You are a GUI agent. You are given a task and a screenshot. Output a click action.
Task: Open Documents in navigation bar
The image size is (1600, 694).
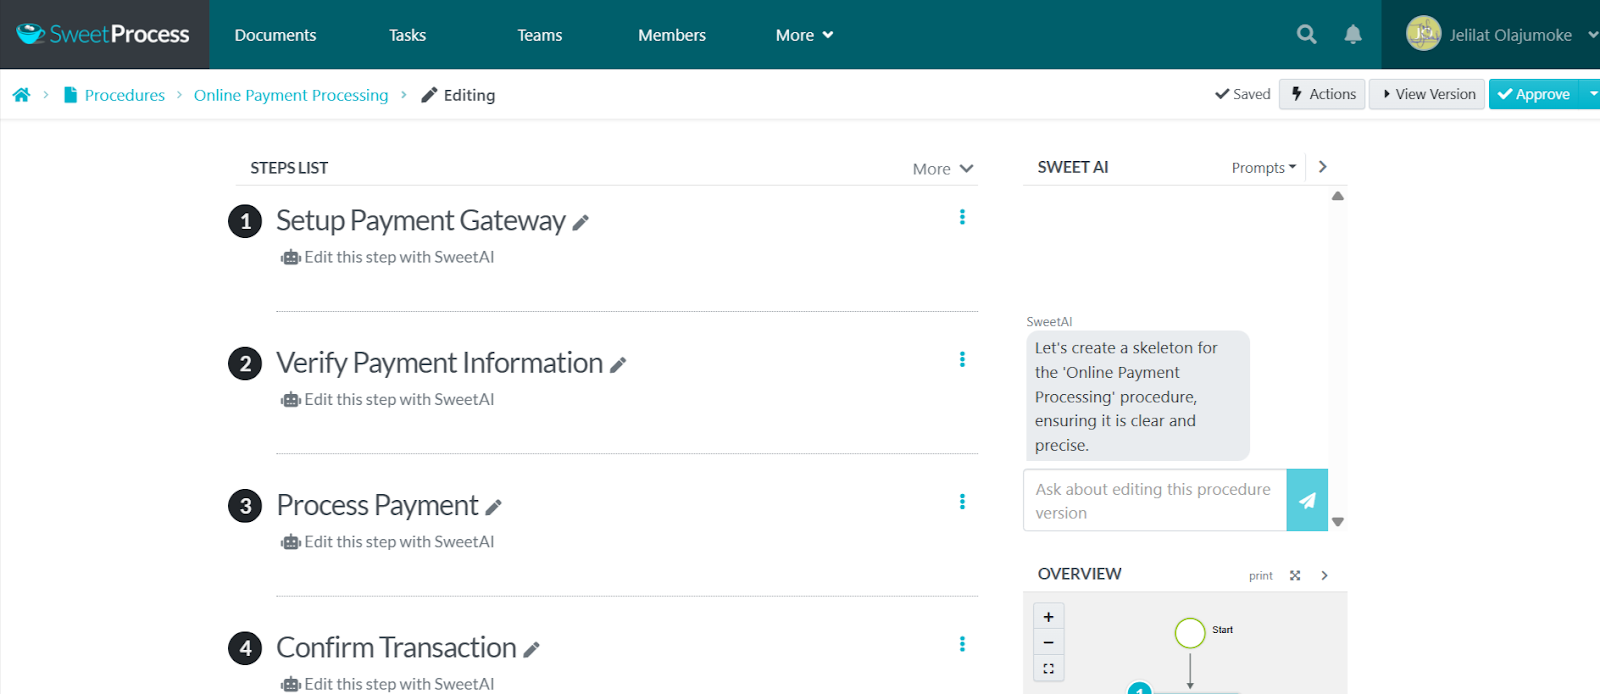275,35
